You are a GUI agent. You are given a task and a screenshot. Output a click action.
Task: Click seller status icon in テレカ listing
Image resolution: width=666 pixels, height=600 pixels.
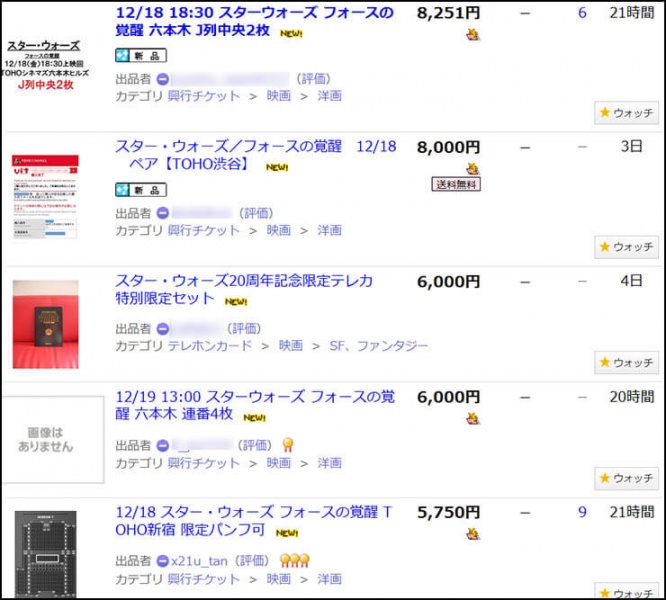(163, 329)
